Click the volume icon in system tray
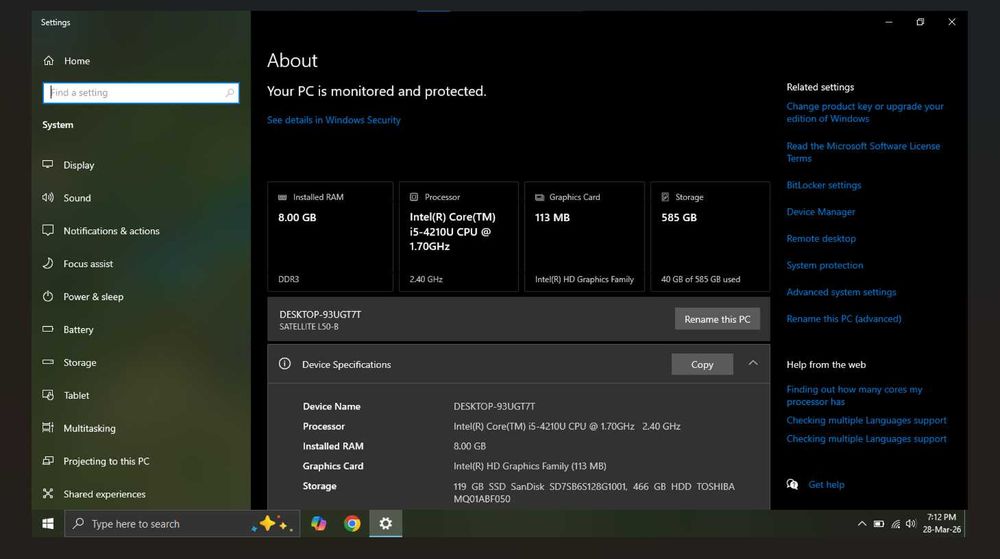1000x559 pixels. pos(911,524)
